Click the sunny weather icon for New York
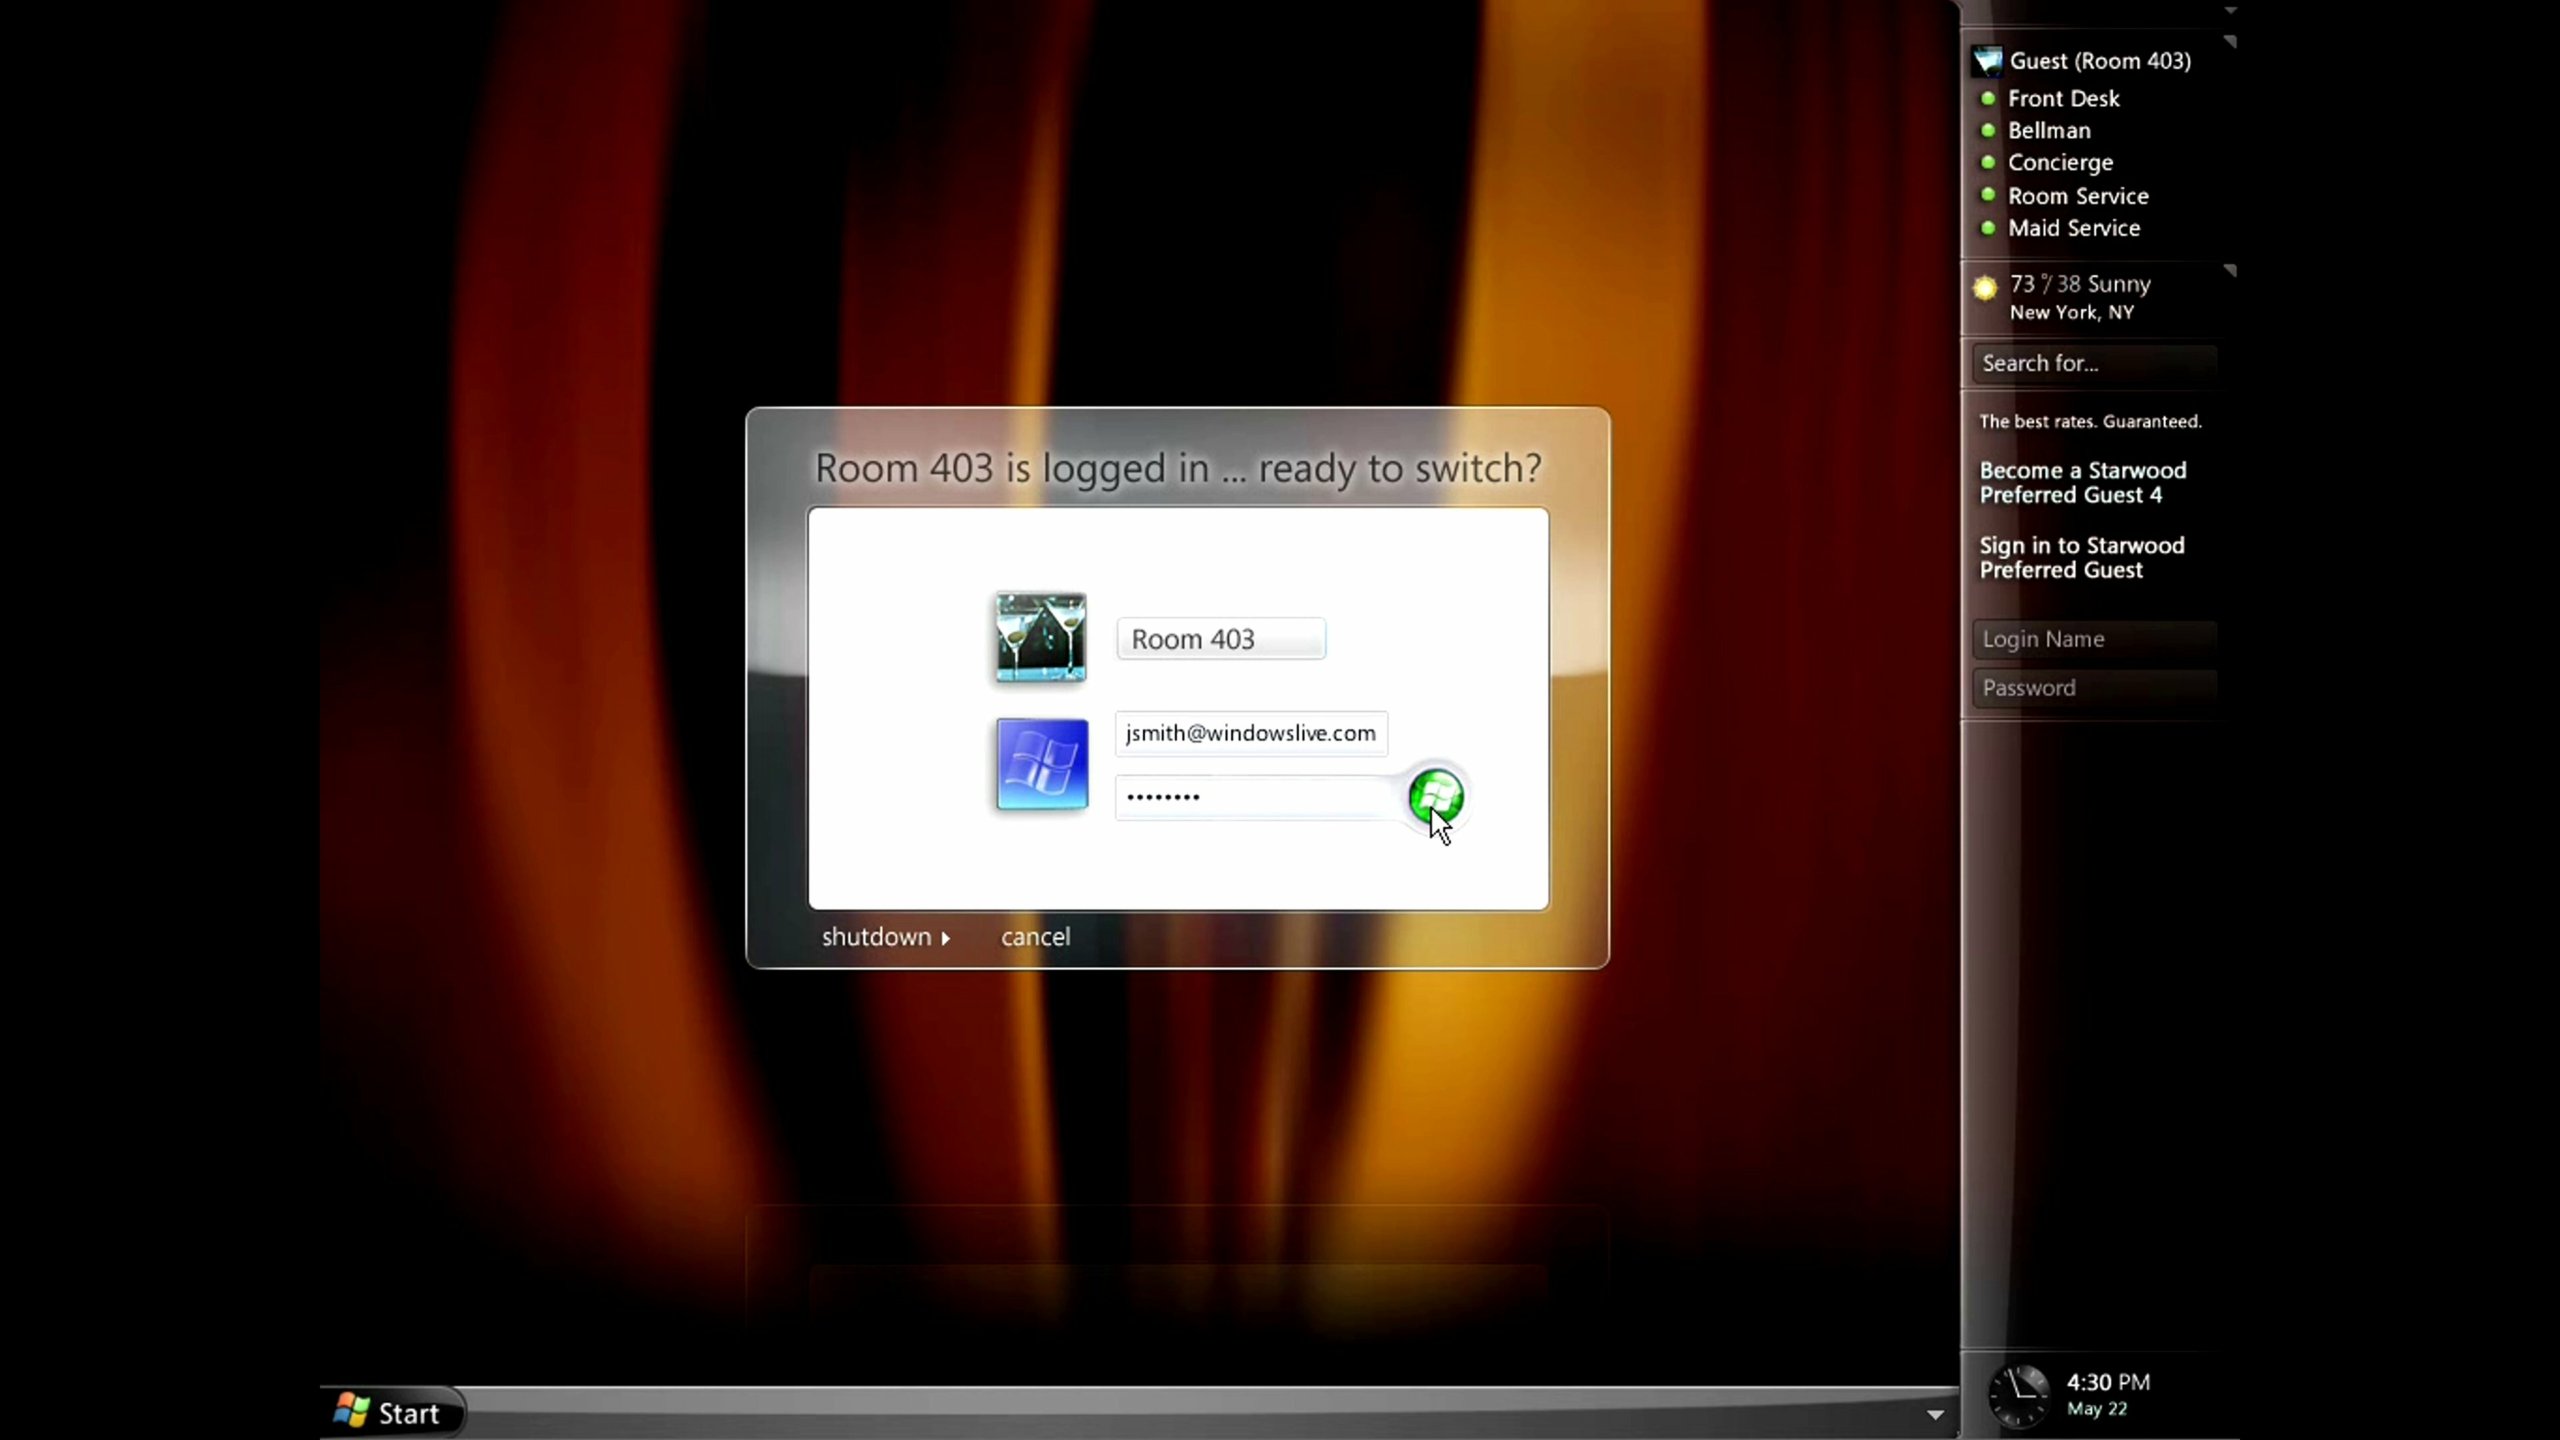 click(1985, 288)
